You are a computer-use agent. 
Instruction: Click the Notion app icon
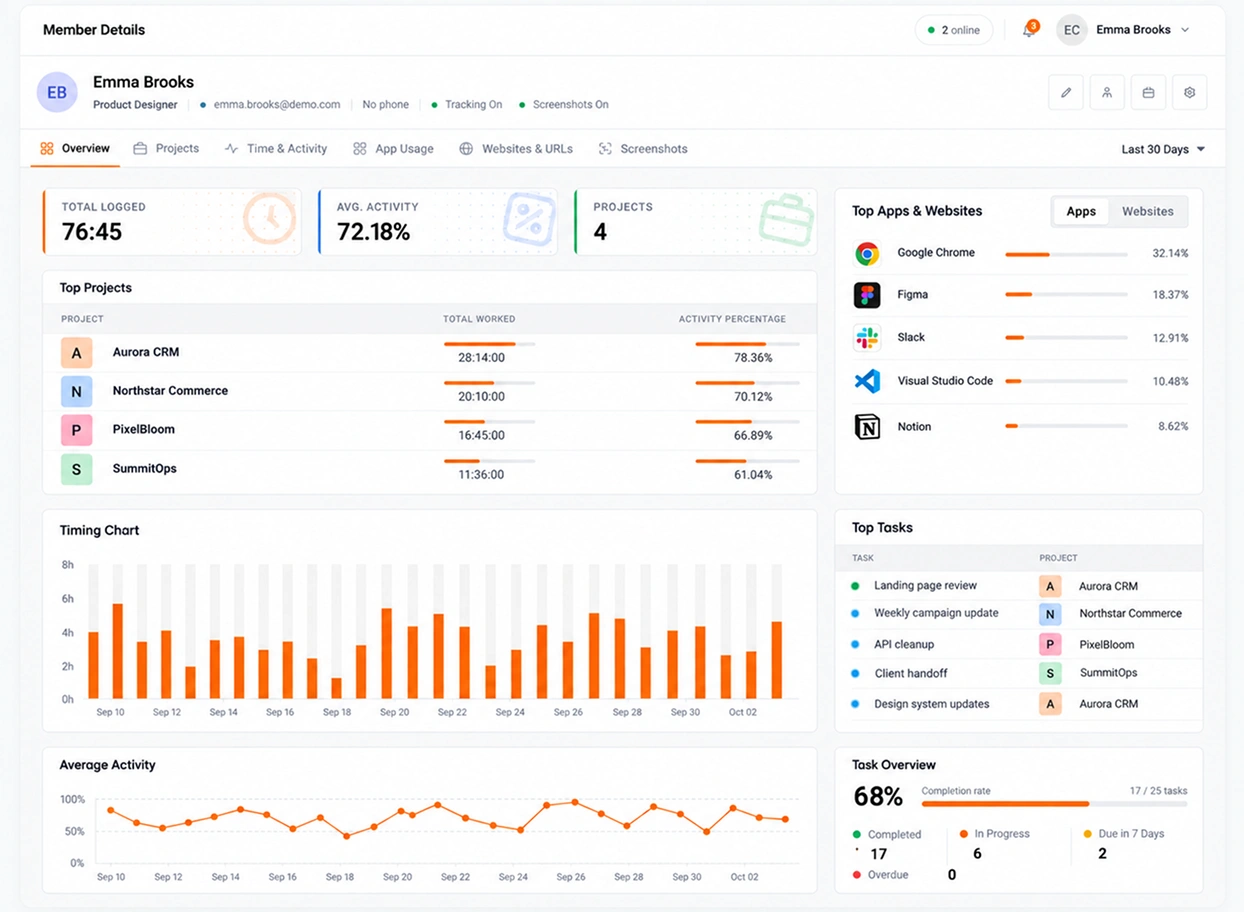(x=867, y=427)
